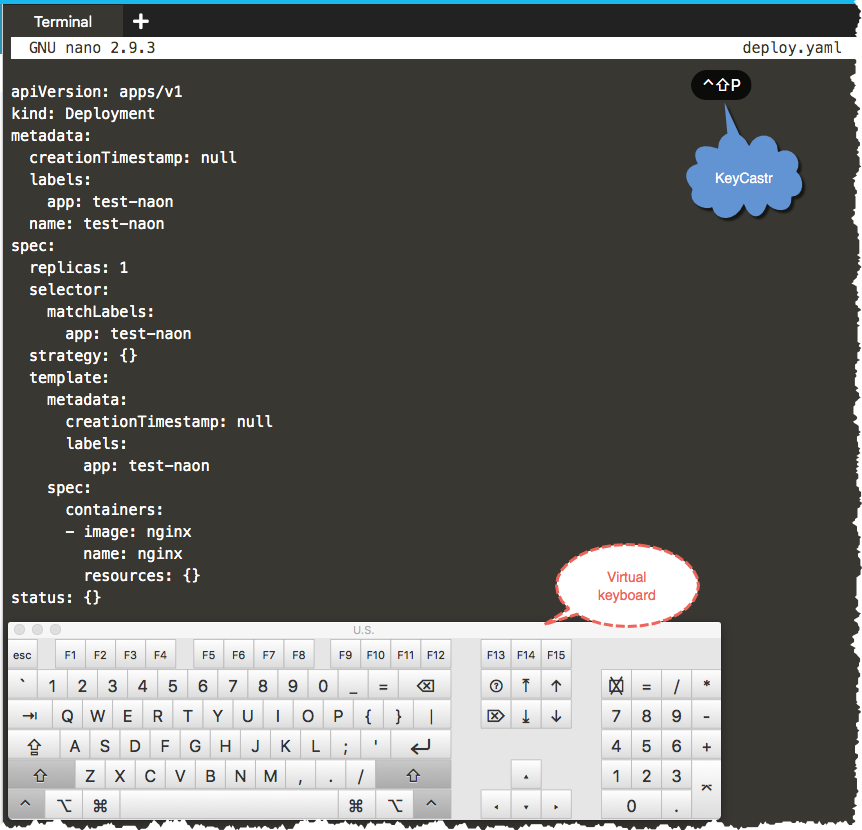This screenshot has height=830, width=862.
Task: Click the End key with the barred down arrow
Action: (526, 716)
